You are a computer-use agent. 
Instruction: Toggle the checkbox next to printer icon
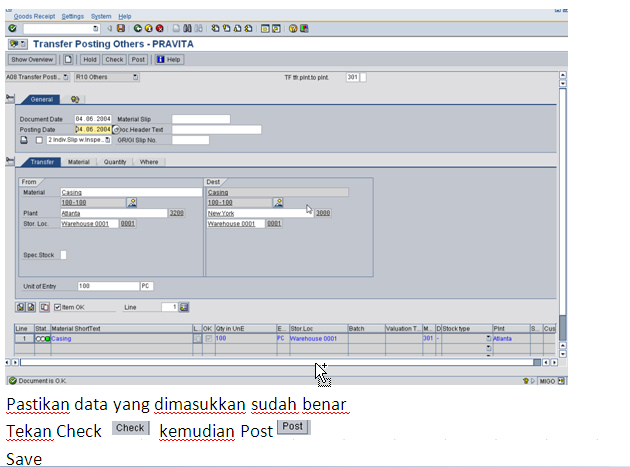[40, 140]
